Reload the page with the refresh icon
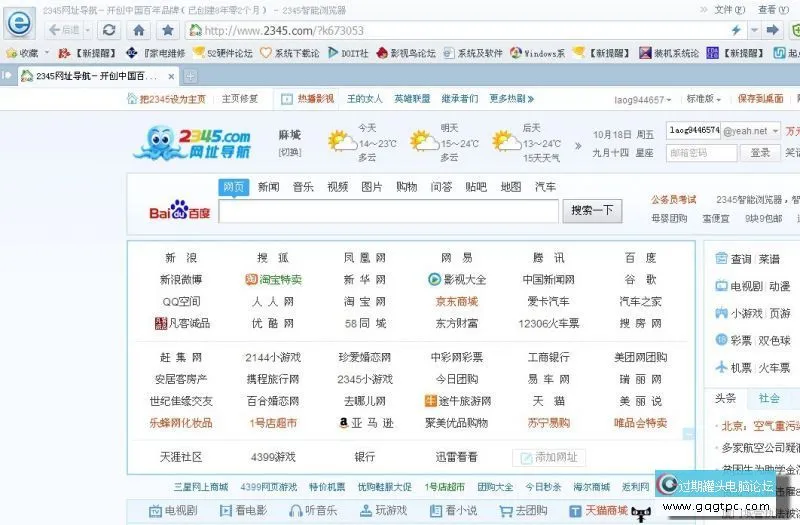This screenshot has height=525, width=800. pyautogui.click(x=109, y=30)
